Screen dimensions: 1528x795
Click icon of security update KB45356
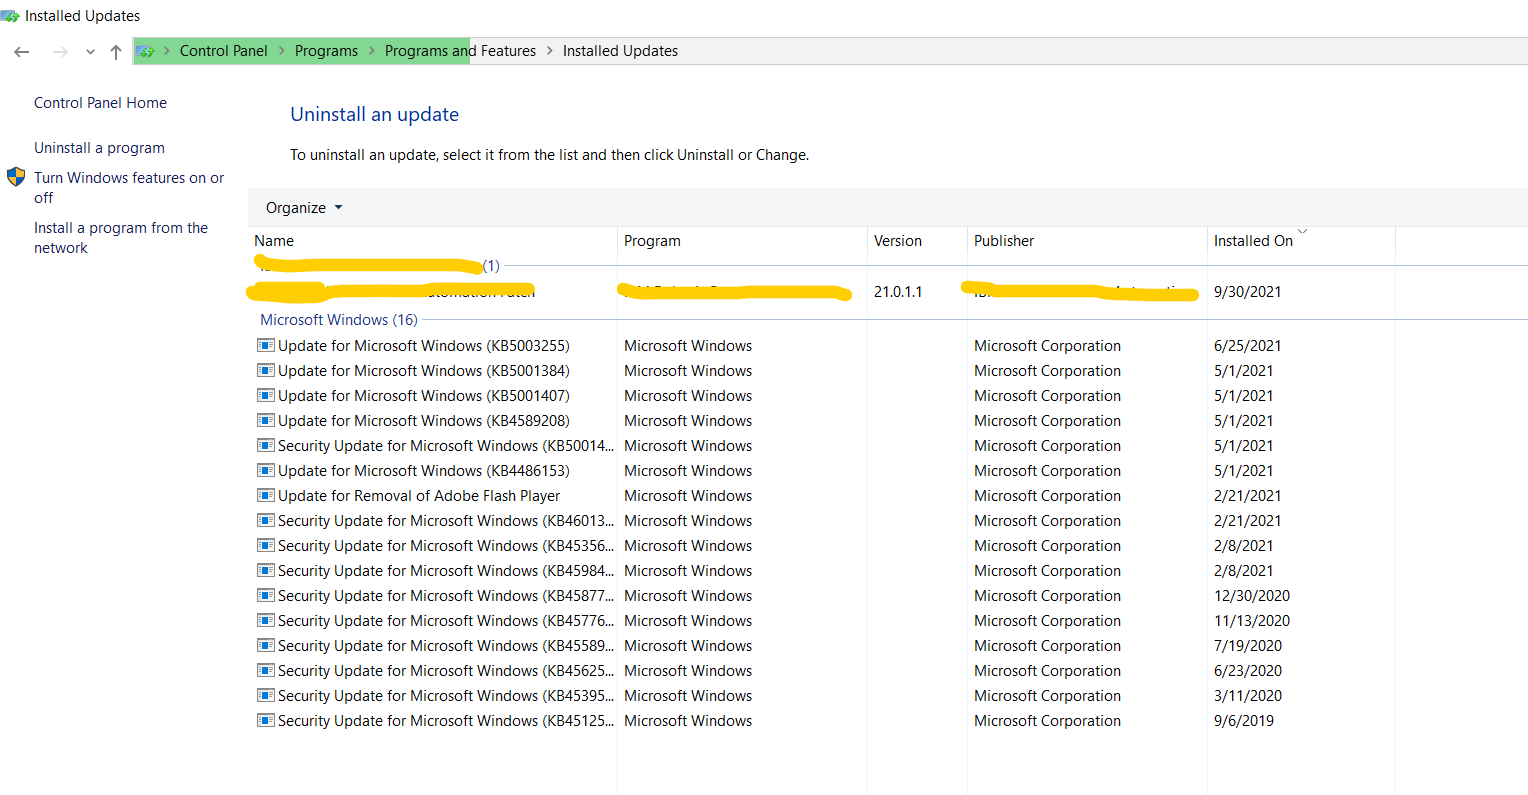click(266, 546)
